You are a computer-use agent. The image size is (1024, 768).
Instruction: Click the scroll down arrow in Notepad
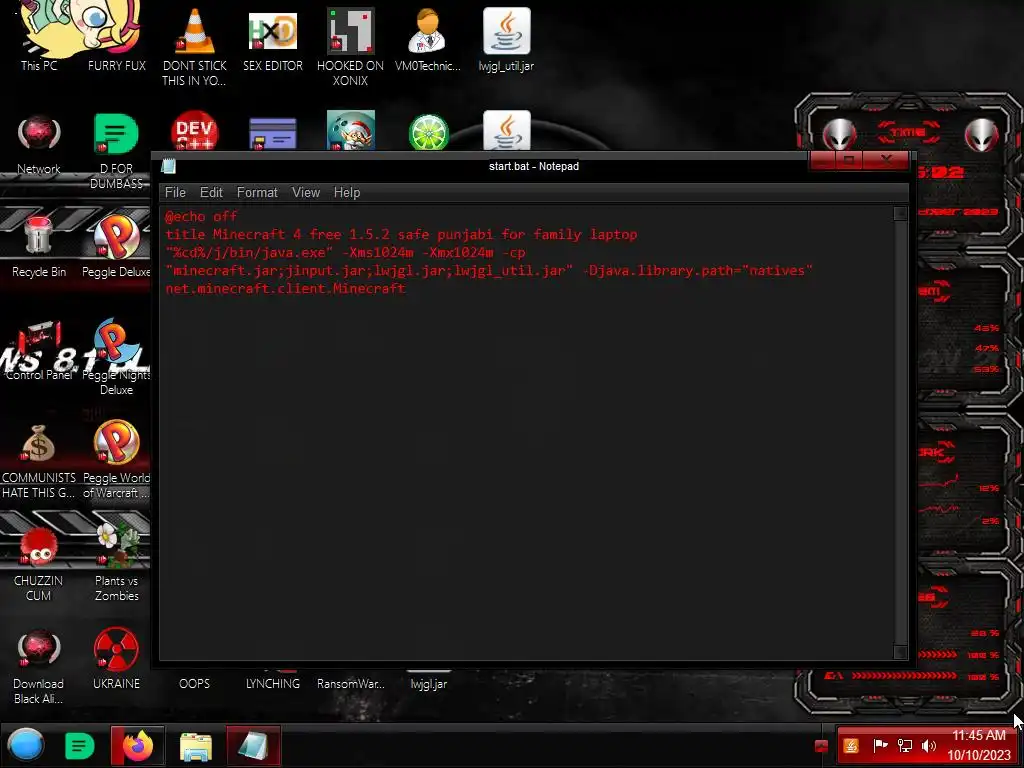click(900, 652)
